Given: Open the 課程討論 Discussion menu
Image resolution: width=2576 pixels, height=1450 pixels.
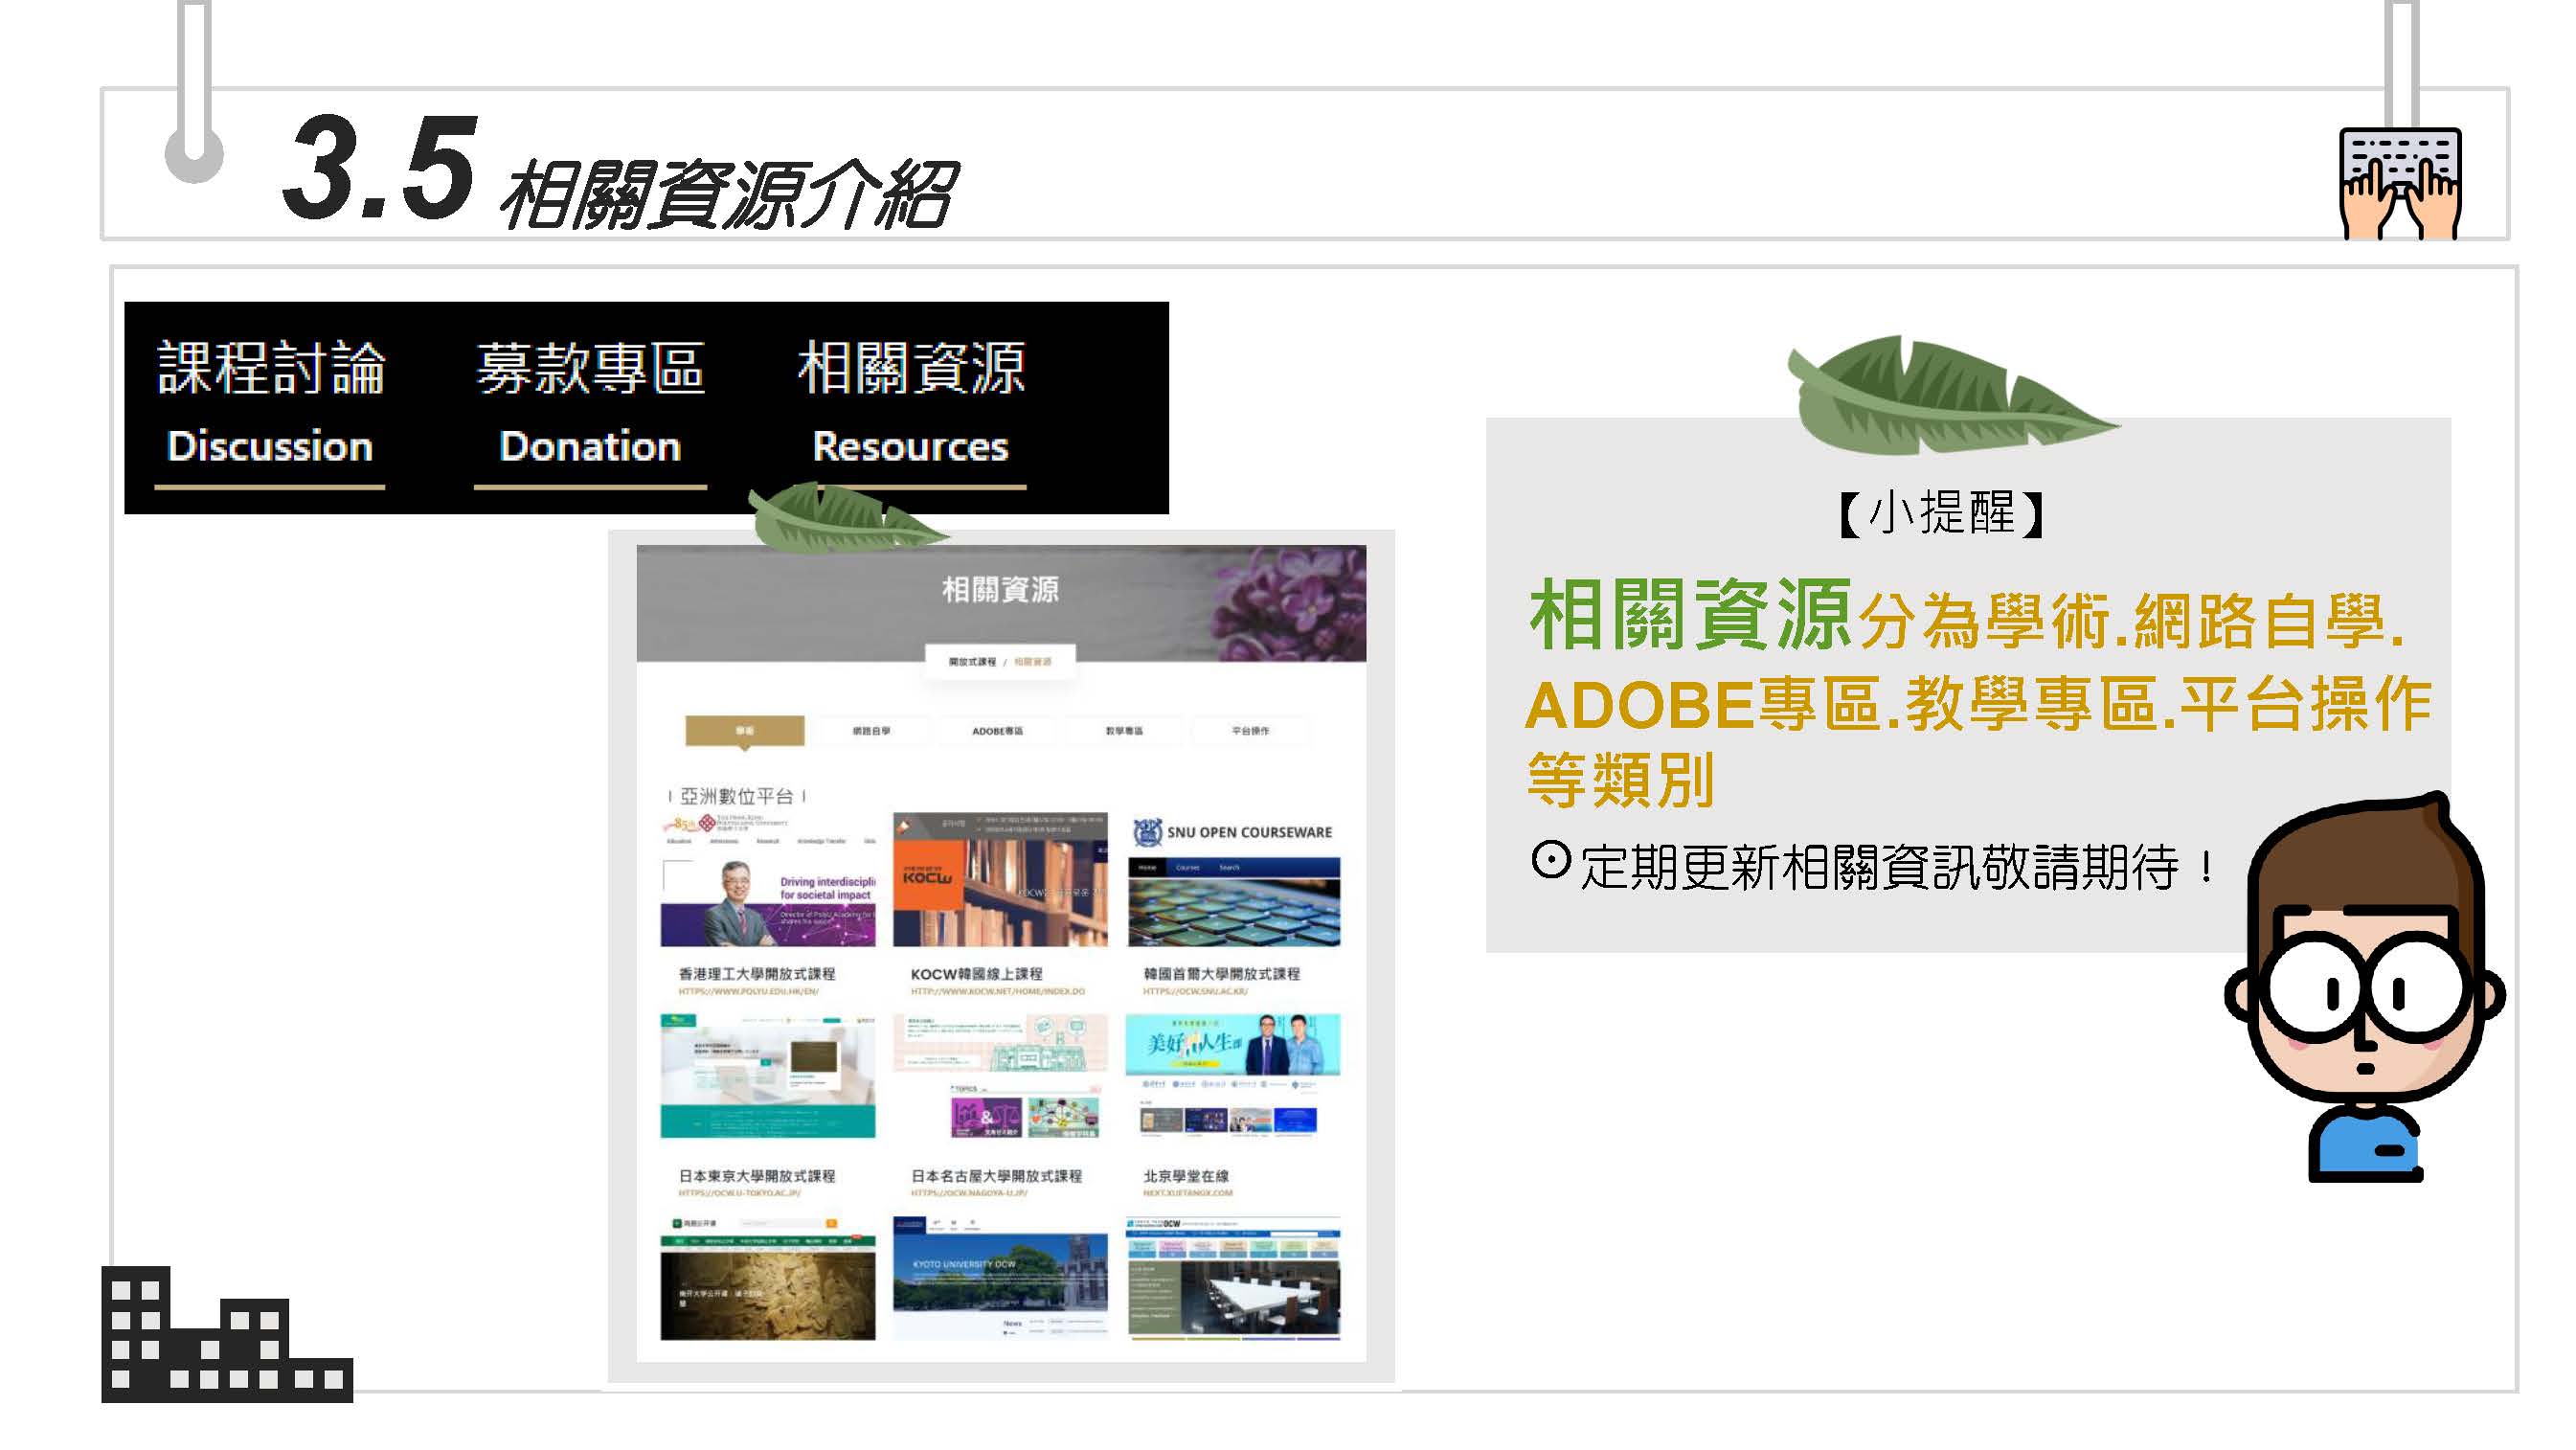Looking at the screenshot, I should tap(270, 408).
